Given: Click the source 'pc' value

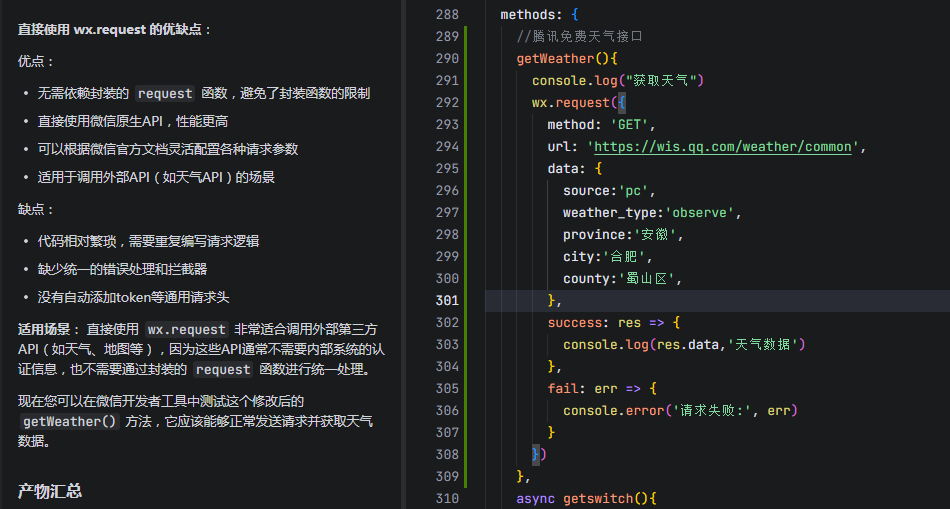Looking at the screenshot, I should point(636,191).
